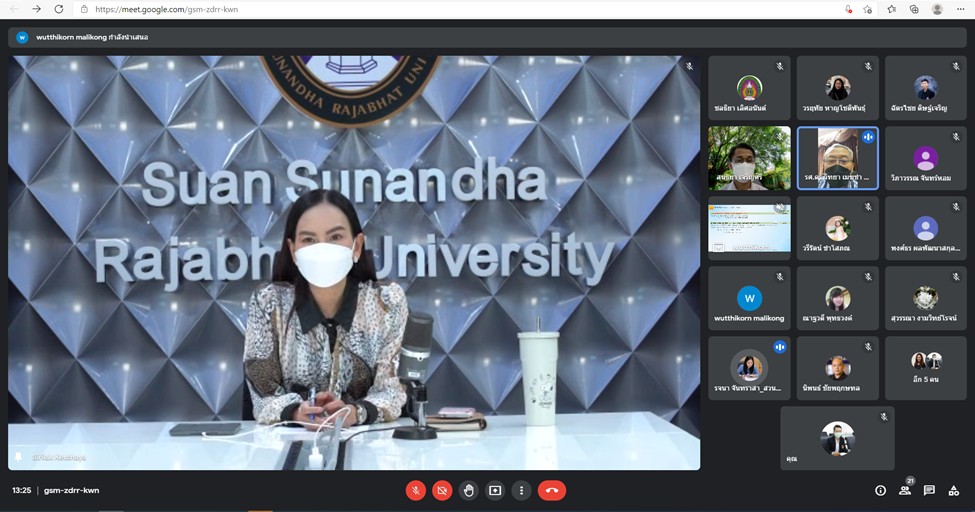Leave the call with red hang-up button

[x=551, y=490]
